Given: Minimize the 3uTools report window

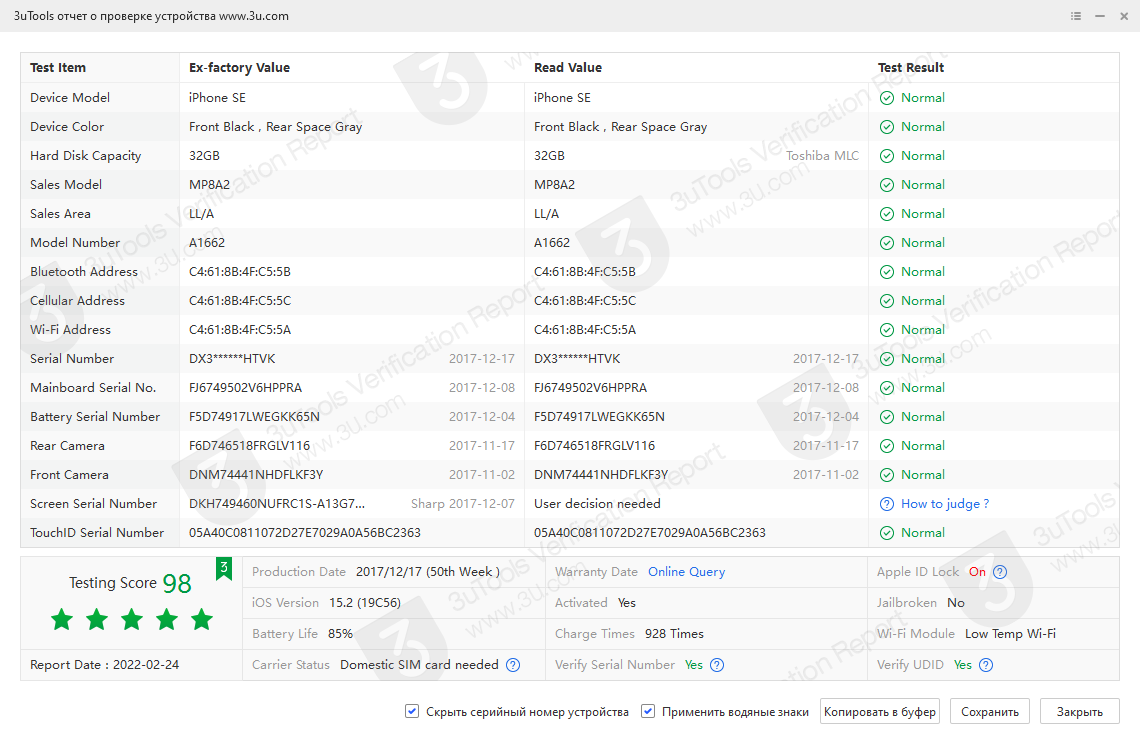Looking at the screenshot, I should point(1100,16).
